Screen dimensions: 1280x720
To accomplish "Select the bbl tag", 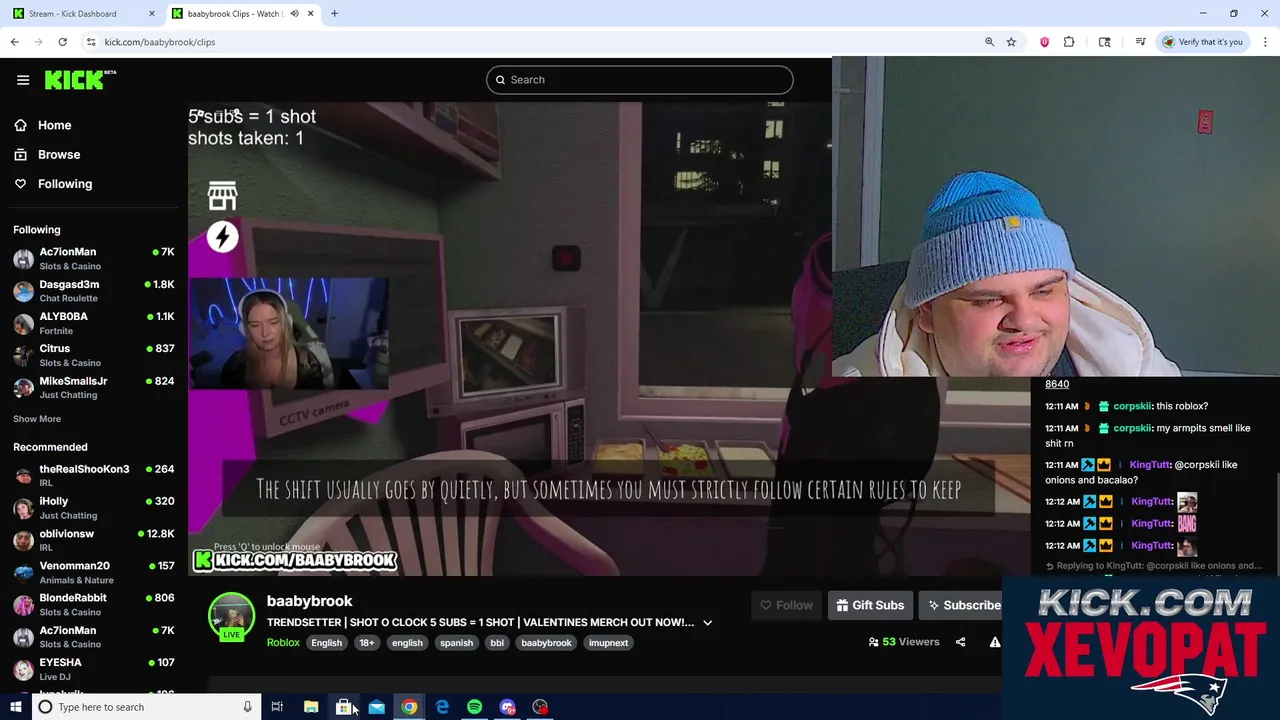I will [497, 643].
